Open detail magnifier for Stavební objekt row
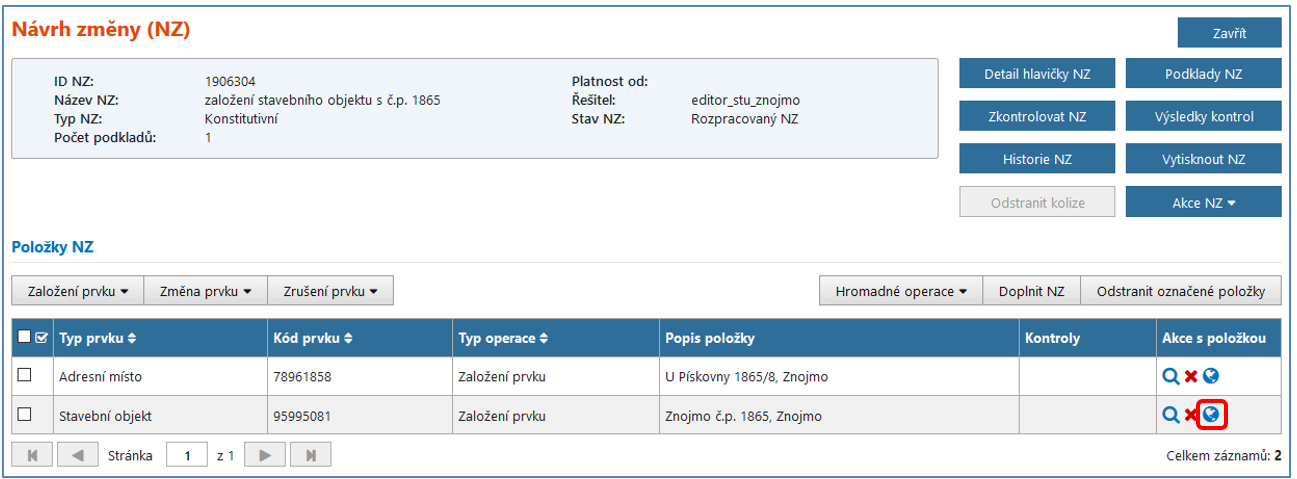 point(1170,415)
